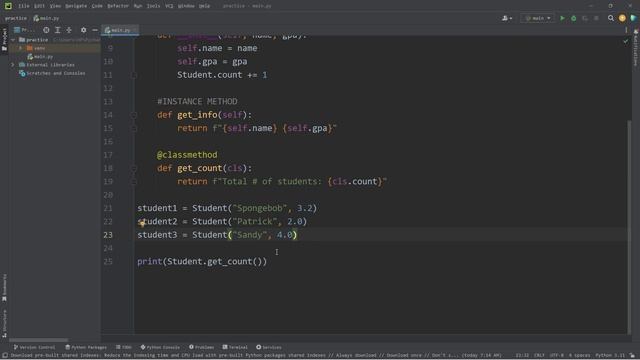Screen dimensions: 640x360
Task: Hide the Project panel with minus icon
Action: pos(95,30)
